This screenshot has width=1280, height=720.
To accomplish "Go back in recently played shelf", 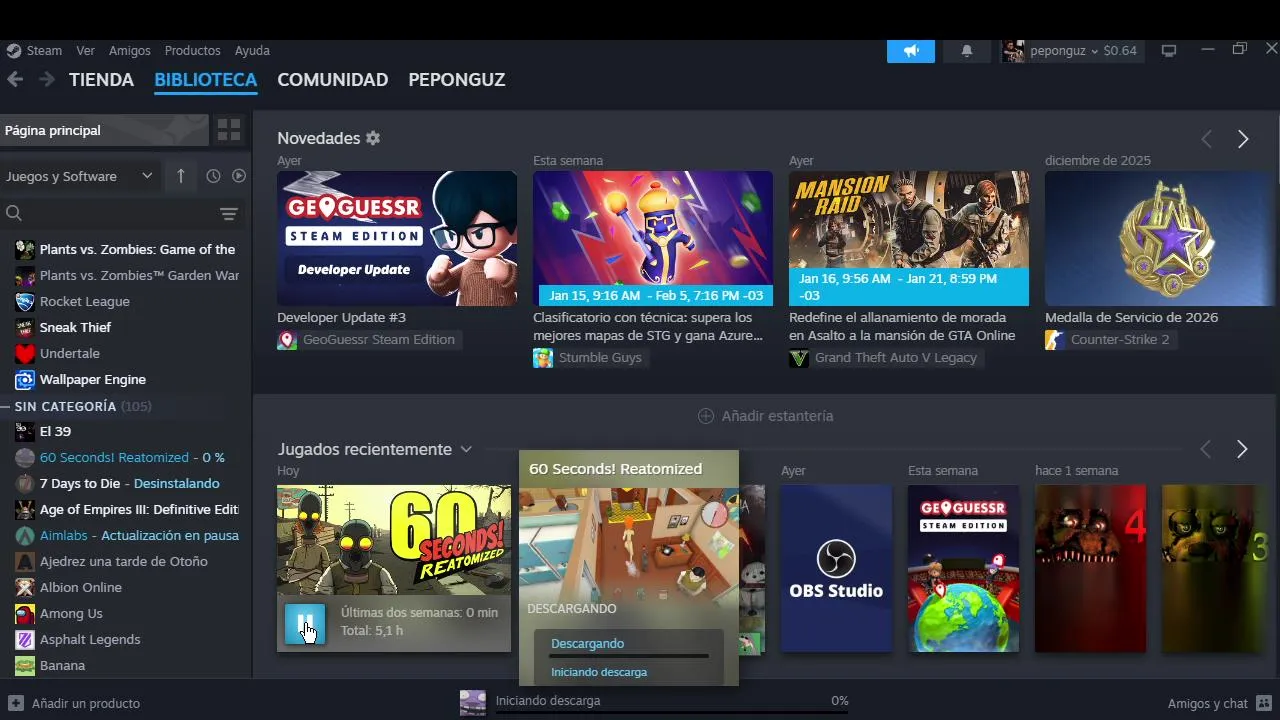I will click(x=1206, y=450).
